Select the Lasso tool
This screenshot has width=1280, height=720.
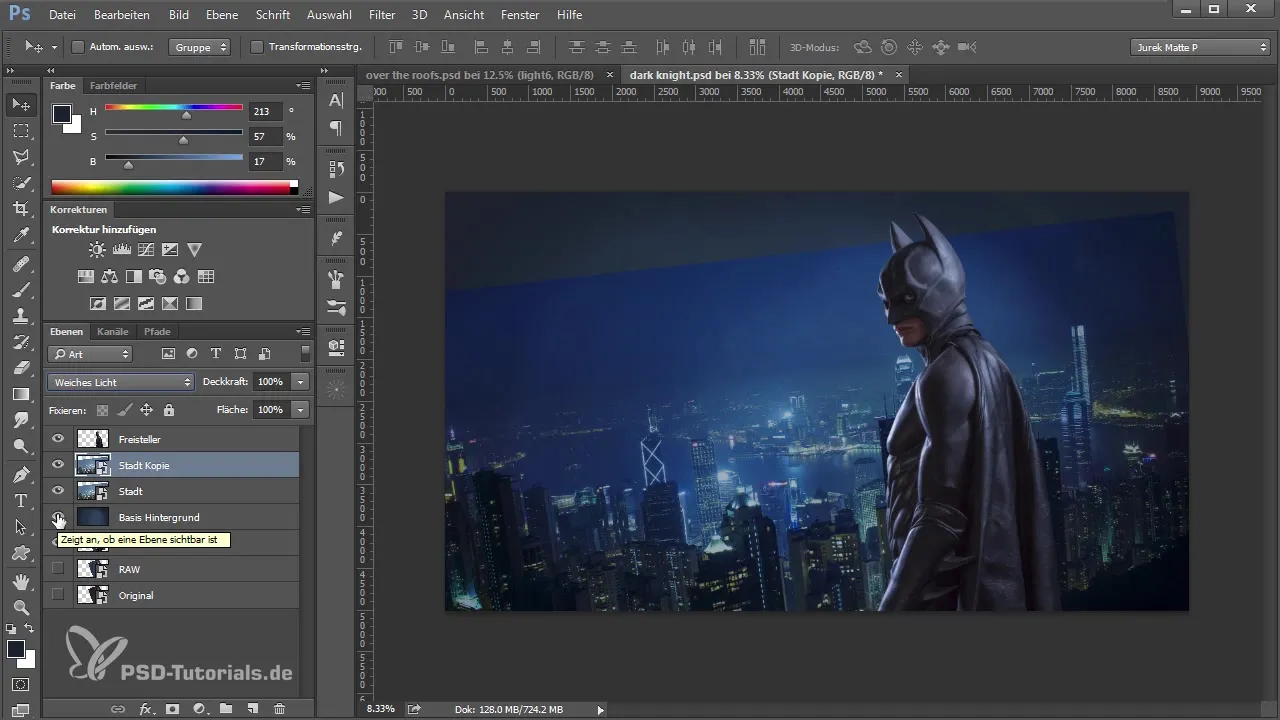(x=21, y=157)
